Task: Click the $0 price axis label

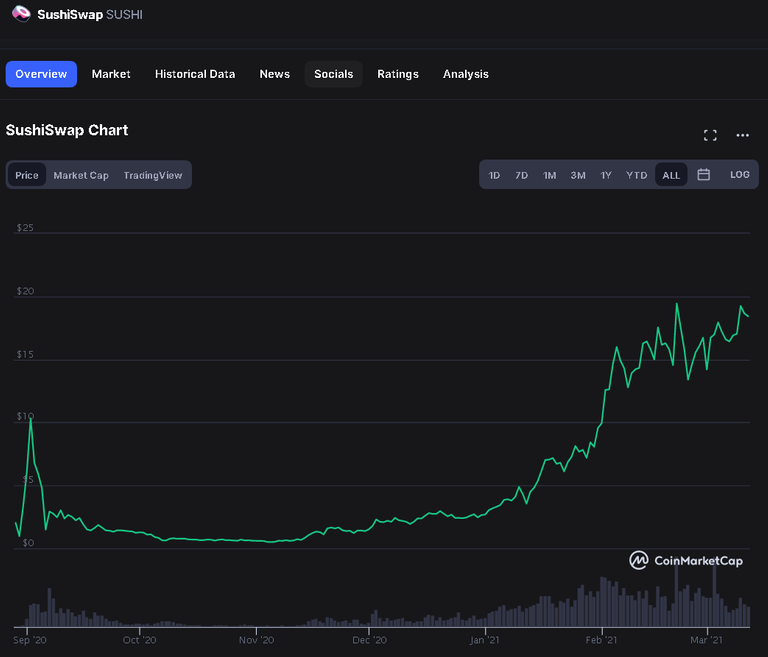Action: click(28, 543)
